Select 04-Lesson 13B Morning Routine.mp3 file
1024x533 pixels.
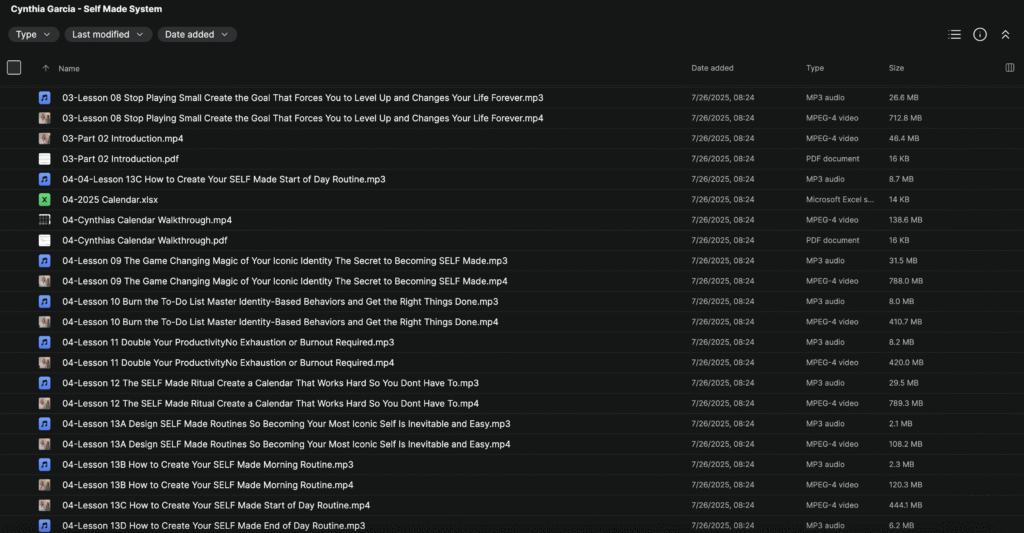pos(207,465)
